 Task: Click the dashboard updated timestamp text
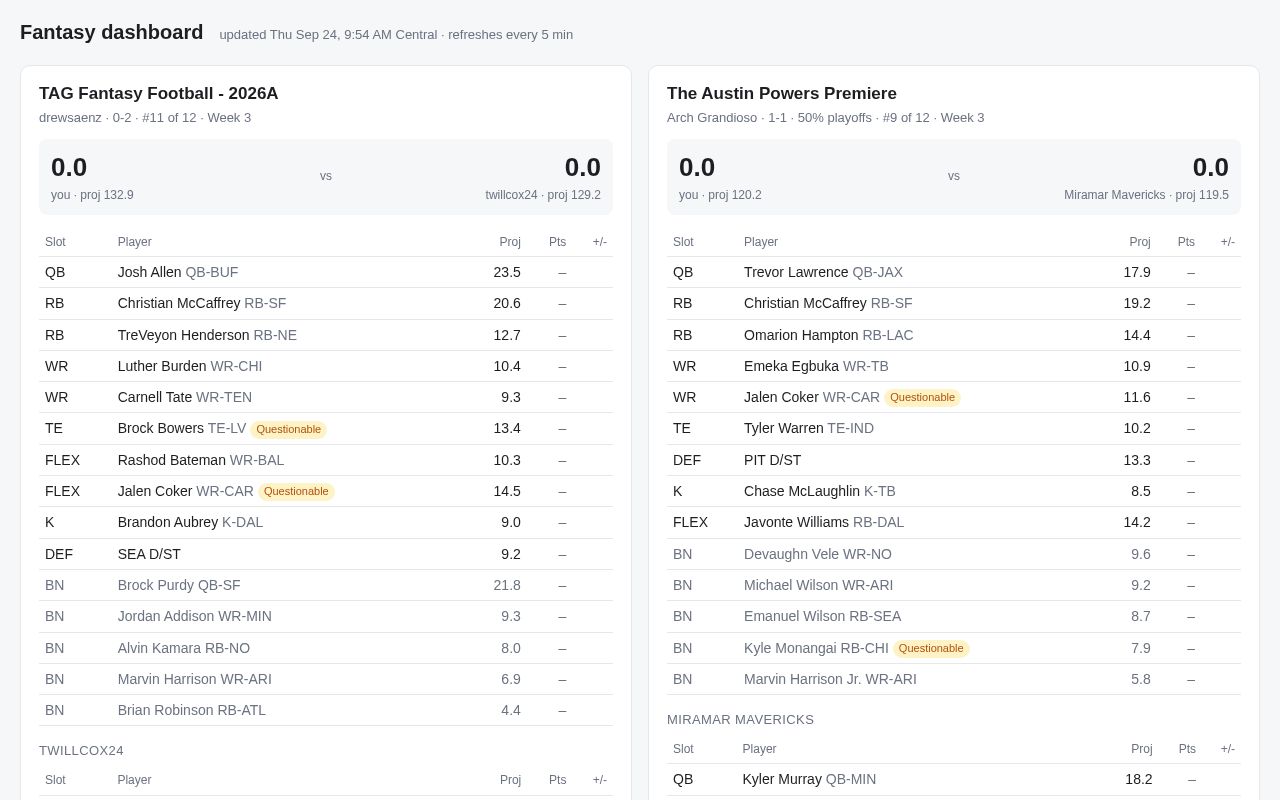tap(396, 35)
